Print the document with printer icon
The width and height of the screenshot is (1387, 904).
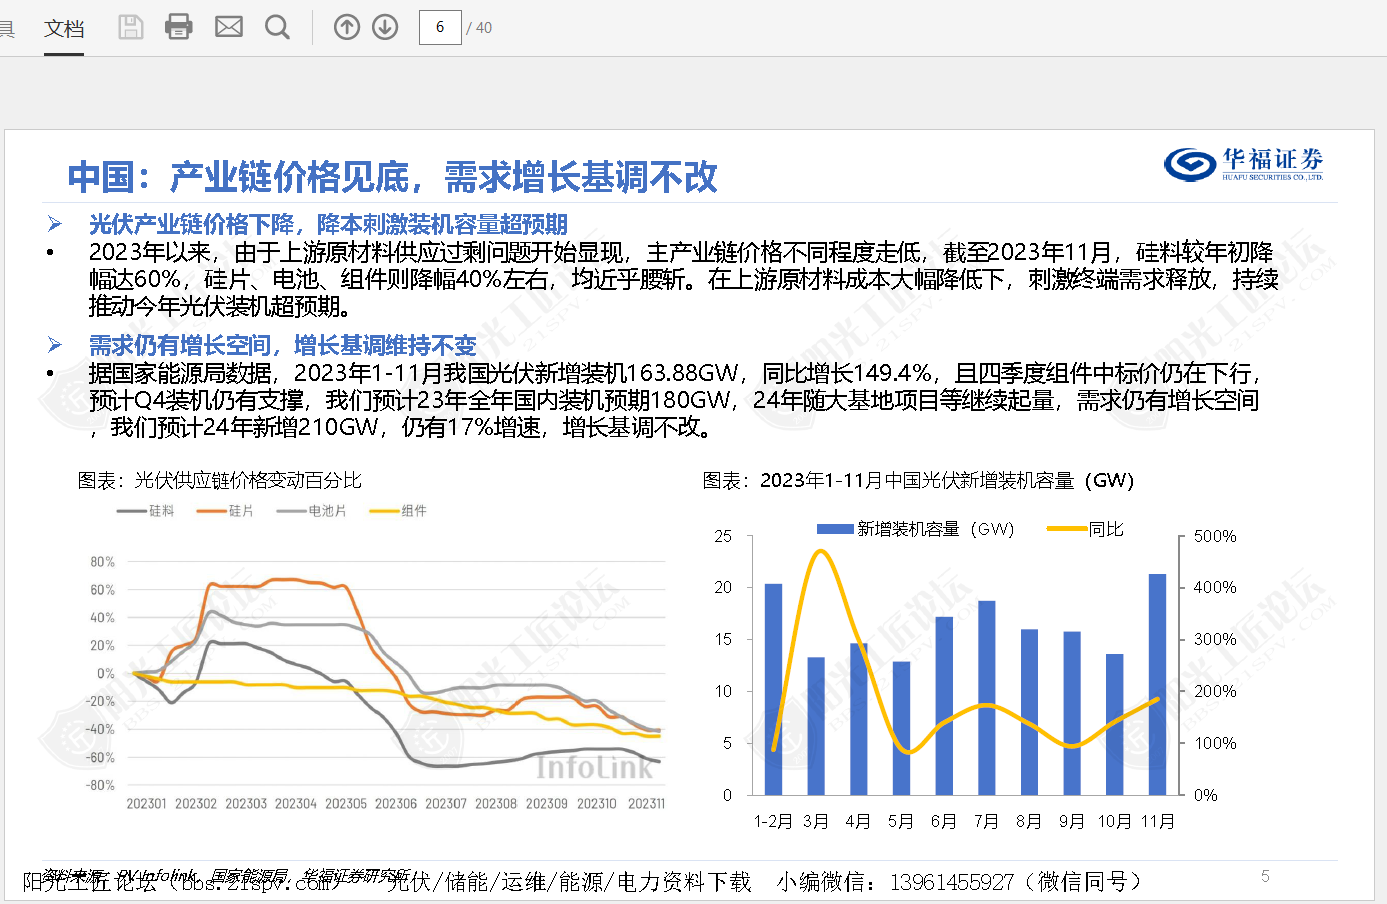[x=179, y=27]
